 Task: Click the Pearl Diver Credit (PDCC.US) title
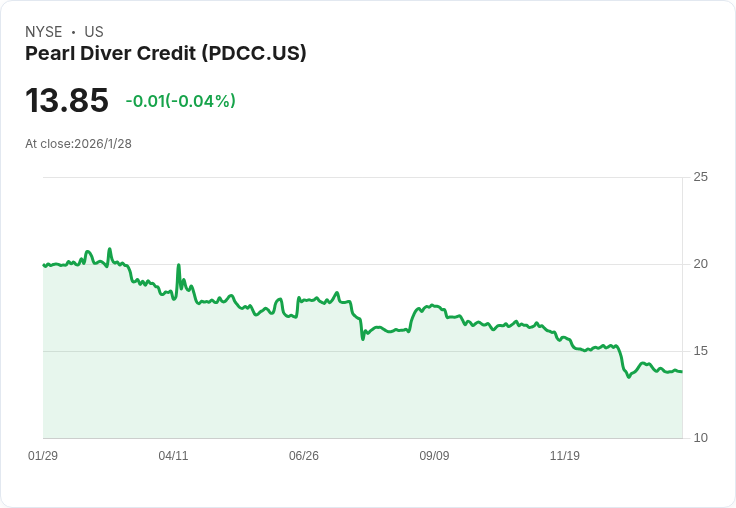coord(165,53)
